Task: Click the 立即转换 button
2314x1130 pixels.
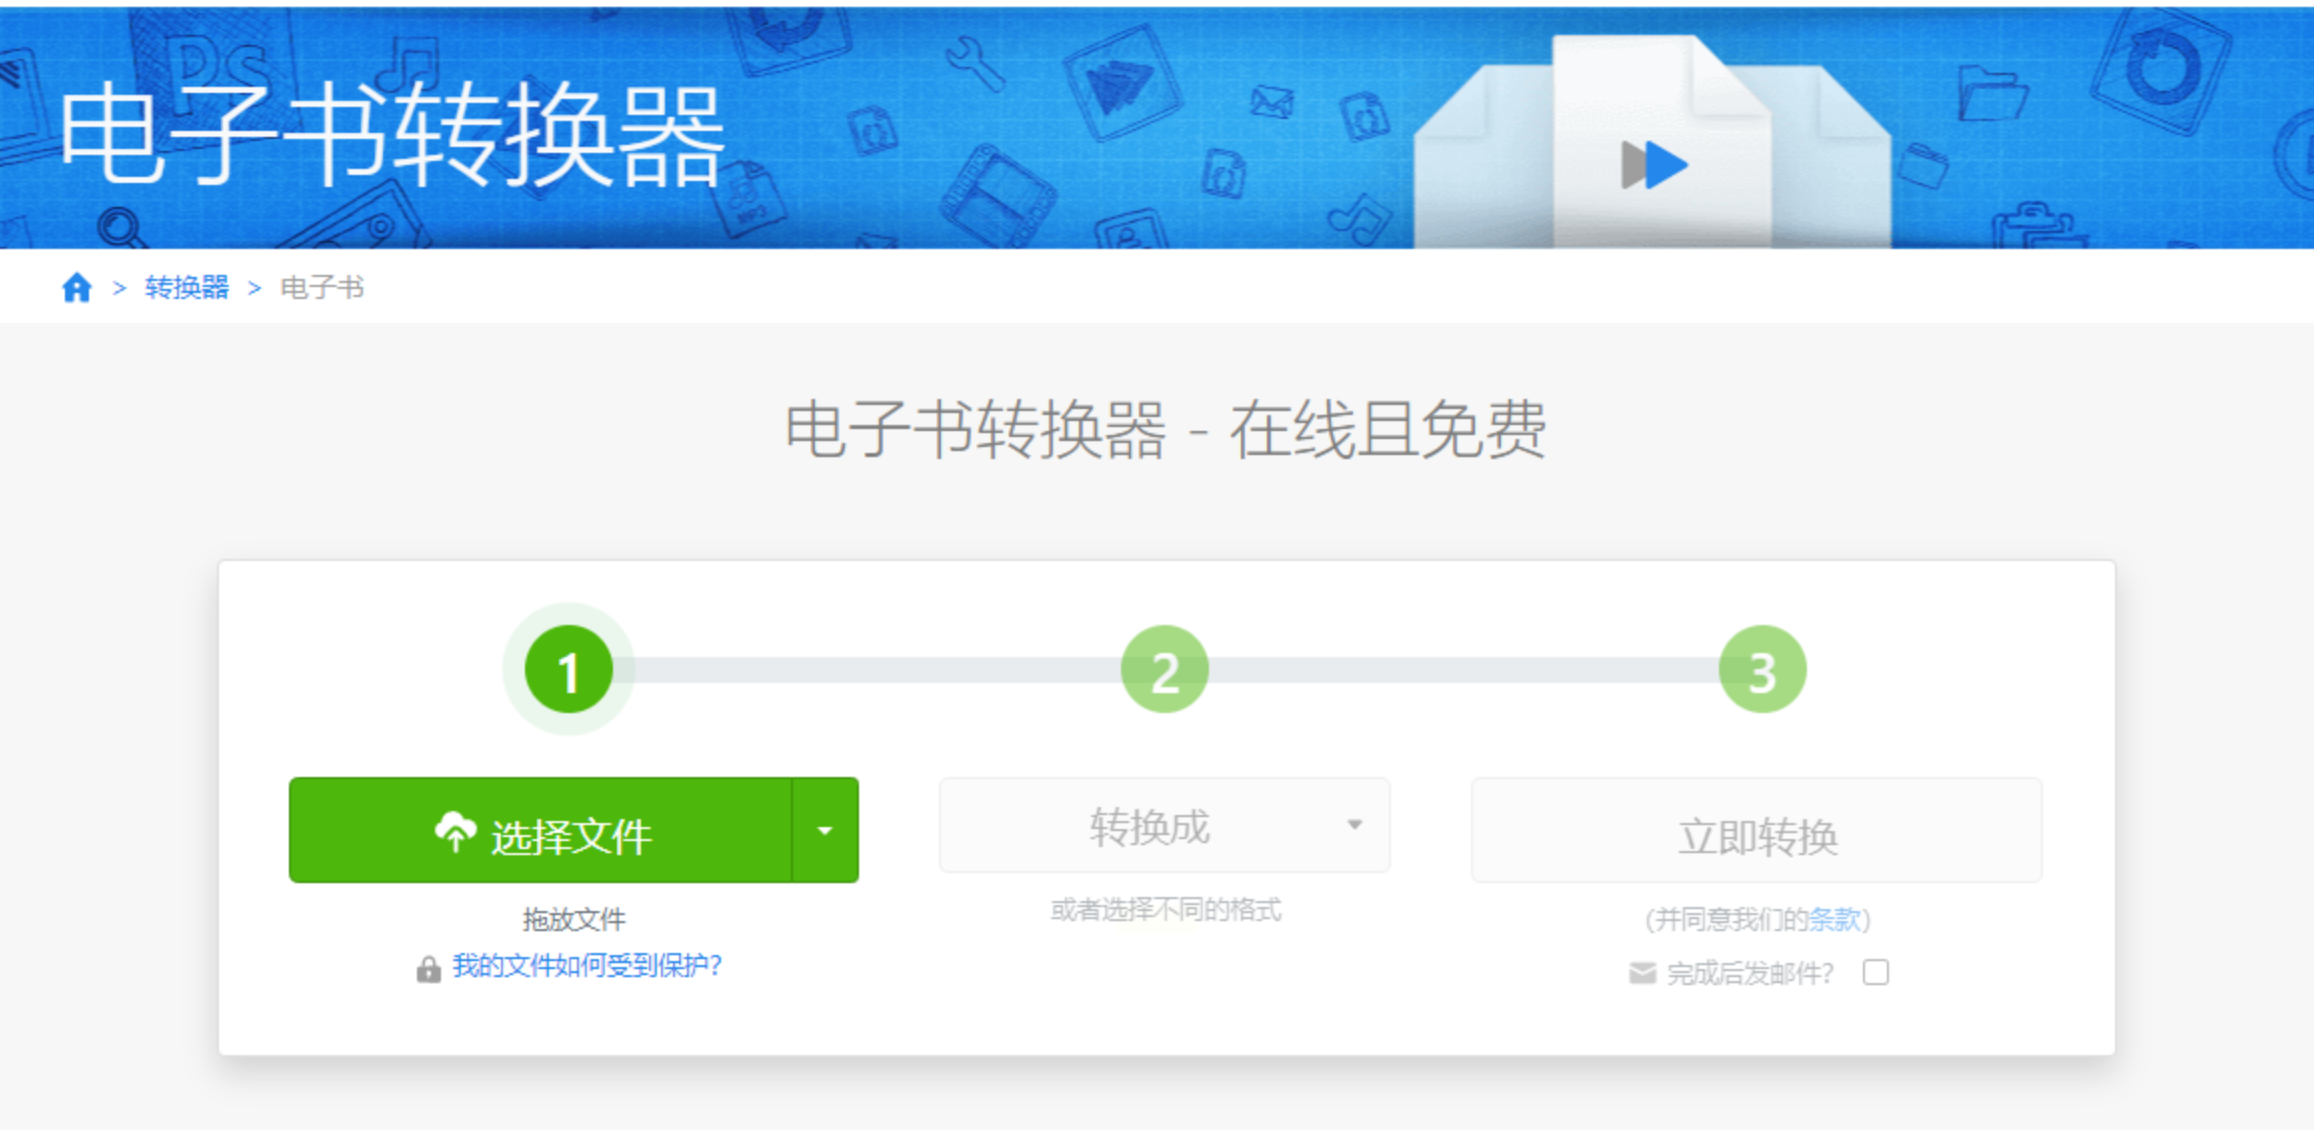Action: click(1756, 831)
